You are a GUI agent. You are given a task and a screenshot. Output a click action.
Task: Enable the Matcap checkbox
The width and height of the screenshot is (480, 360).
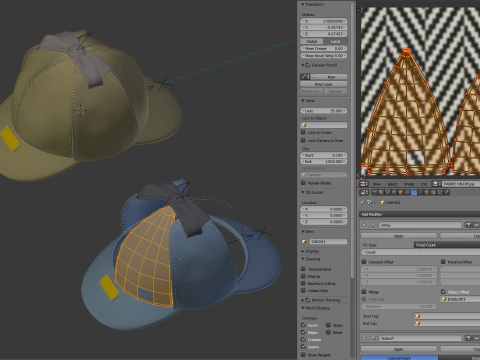303,276
